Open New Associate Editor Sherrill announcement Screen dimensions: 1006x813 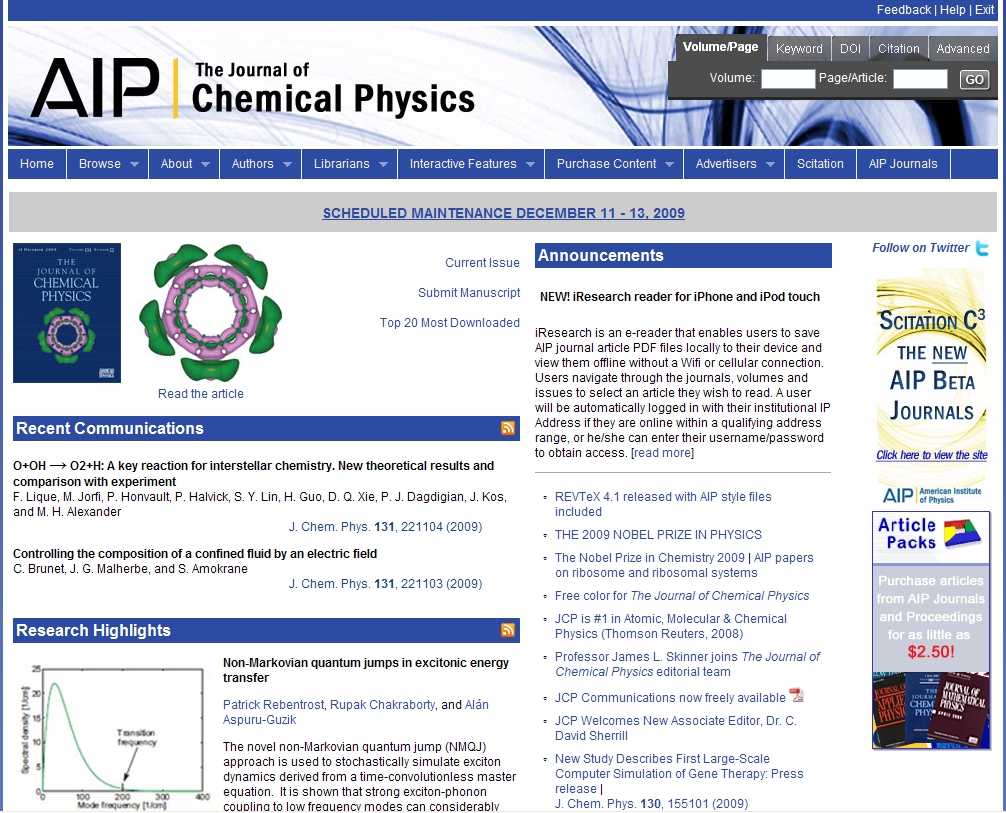pyautogui.click(x=676, y=728)
